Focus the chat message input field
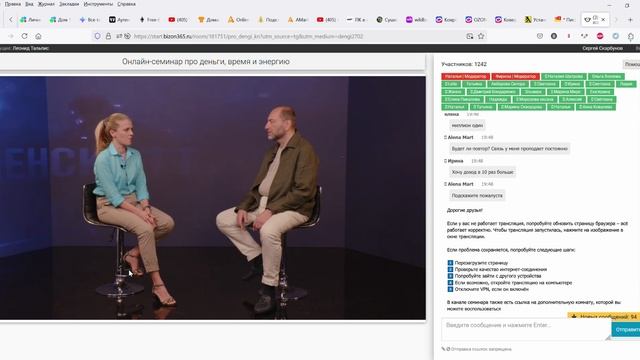The height and width of the screenshot is (360, 640). 526,329
